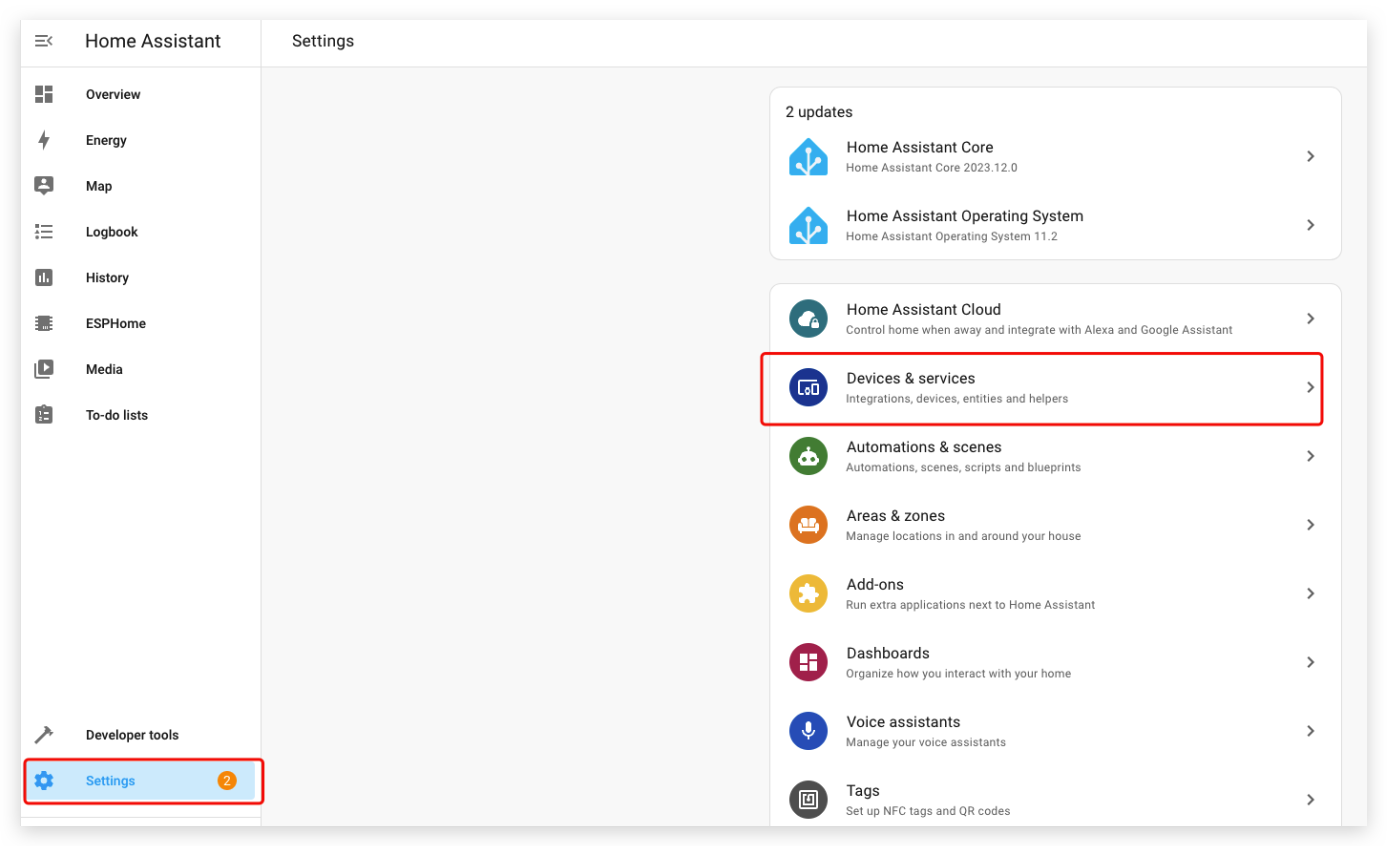Expand Home Assistant Operating System chevron
The height and width of the screenshot is (846, 1387).
point(1311,225)
